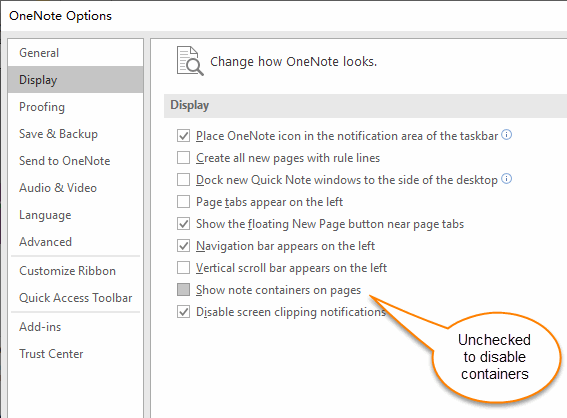
Task: Uncheck Show the floating New Page button
Action: point(183,224)
